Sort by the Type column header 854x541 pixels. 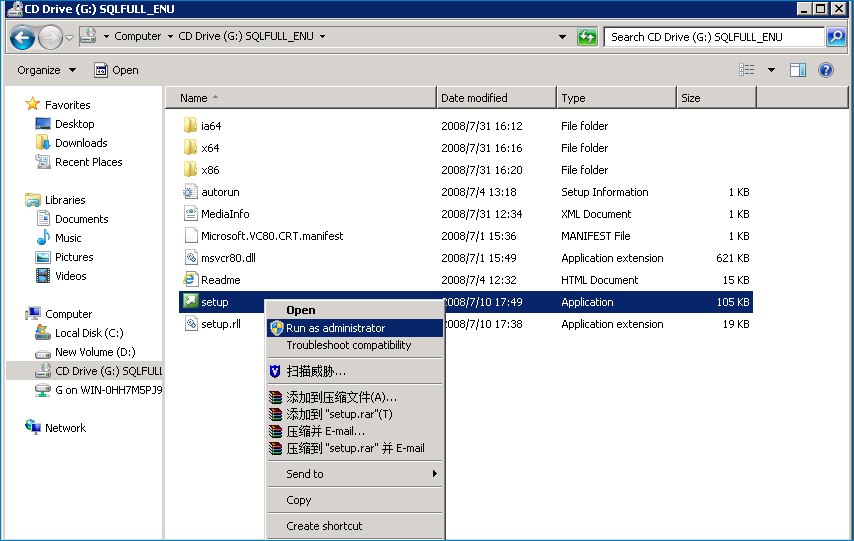617,98
